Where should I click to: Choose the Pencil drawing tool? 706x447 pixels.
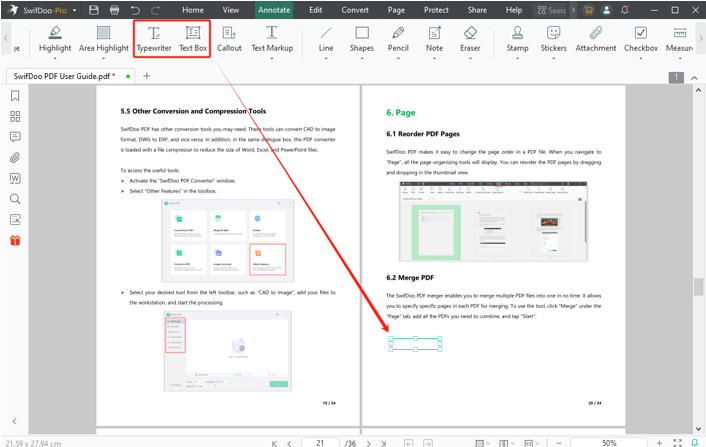tap(398, 39)
